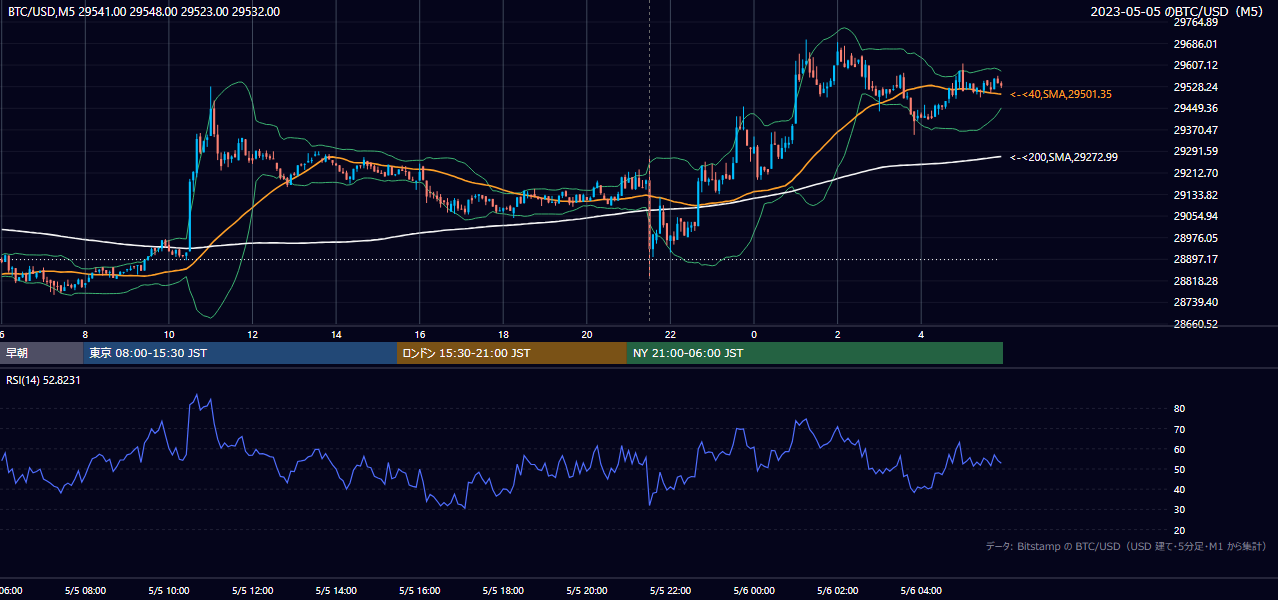Click the 5/5 12:00 timeline label
1278x600 pixels.
click(253, 591)
